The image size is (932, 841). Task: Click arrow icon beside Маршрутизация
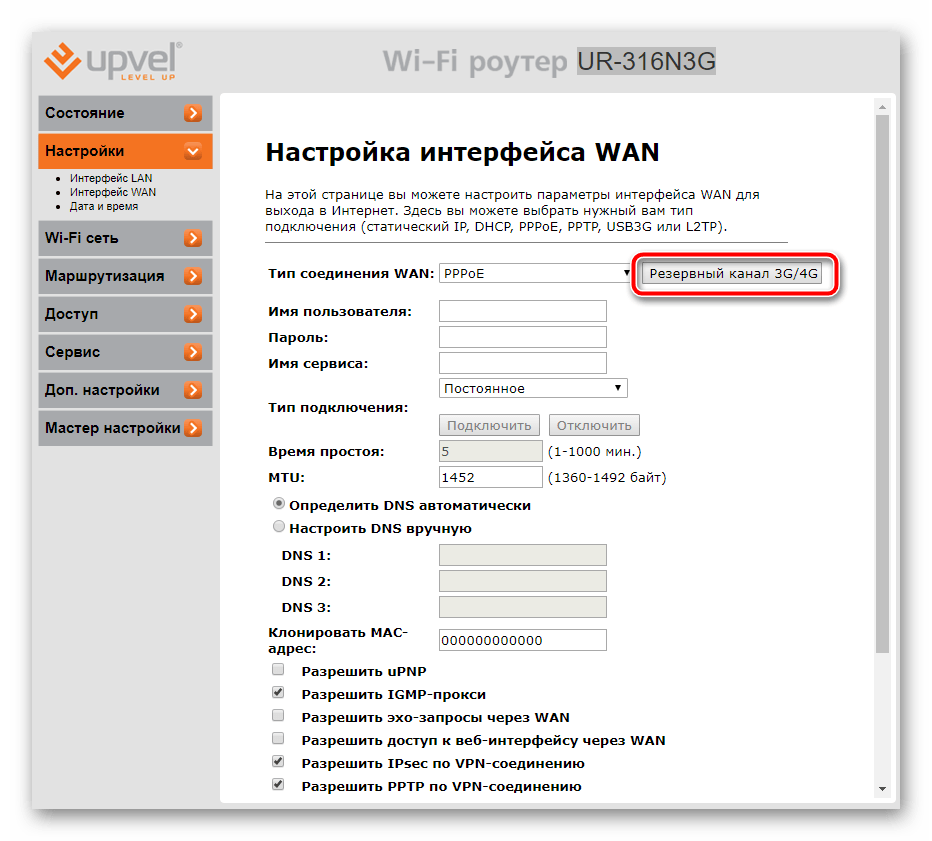pos(193,277)
